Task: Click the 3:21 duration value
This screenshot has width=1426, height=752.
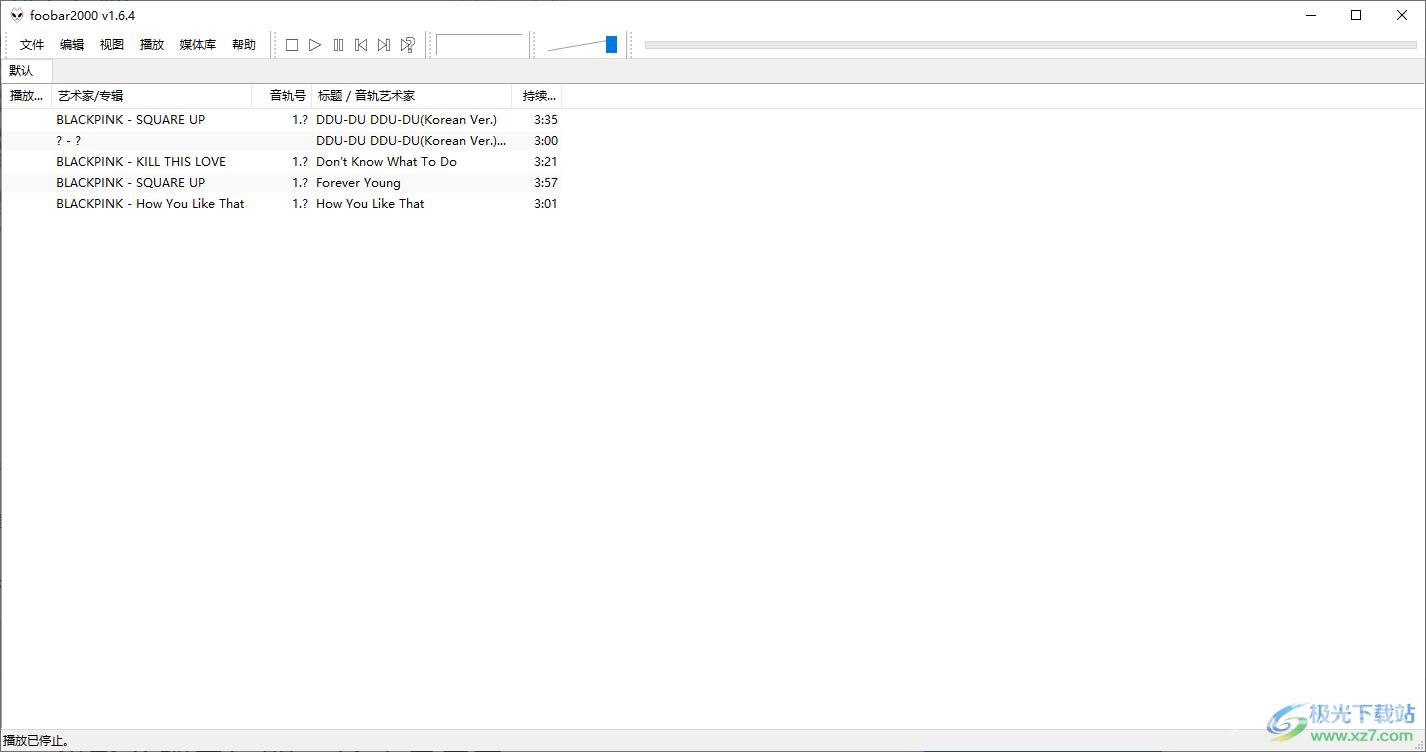Action: coord(546,162)
